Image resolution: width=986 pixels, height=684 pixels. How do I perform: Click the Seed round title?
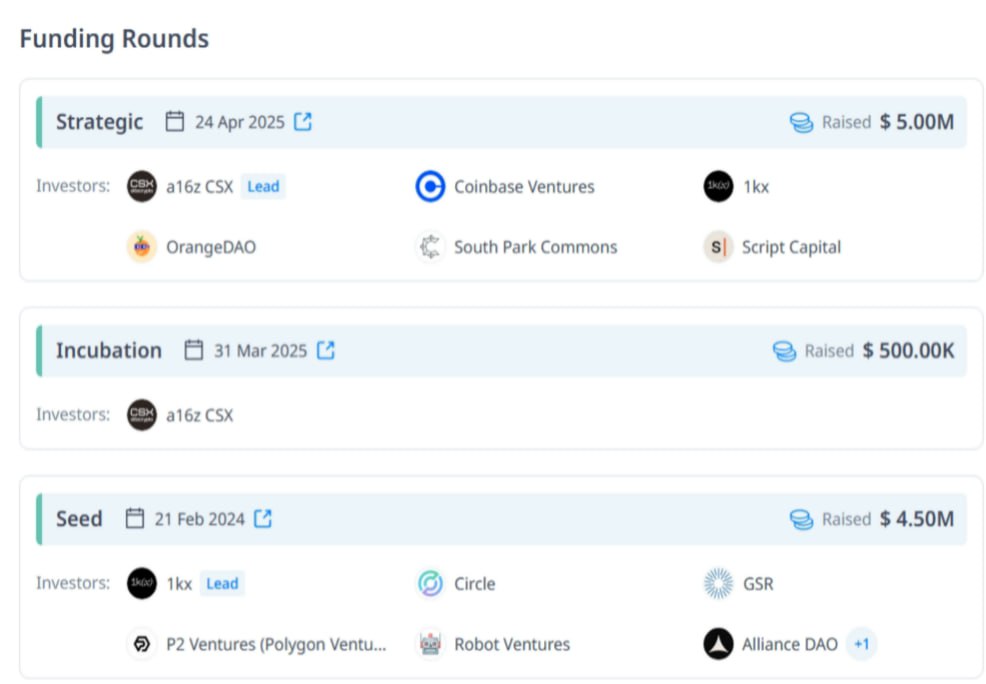click(x=79, y=519)
